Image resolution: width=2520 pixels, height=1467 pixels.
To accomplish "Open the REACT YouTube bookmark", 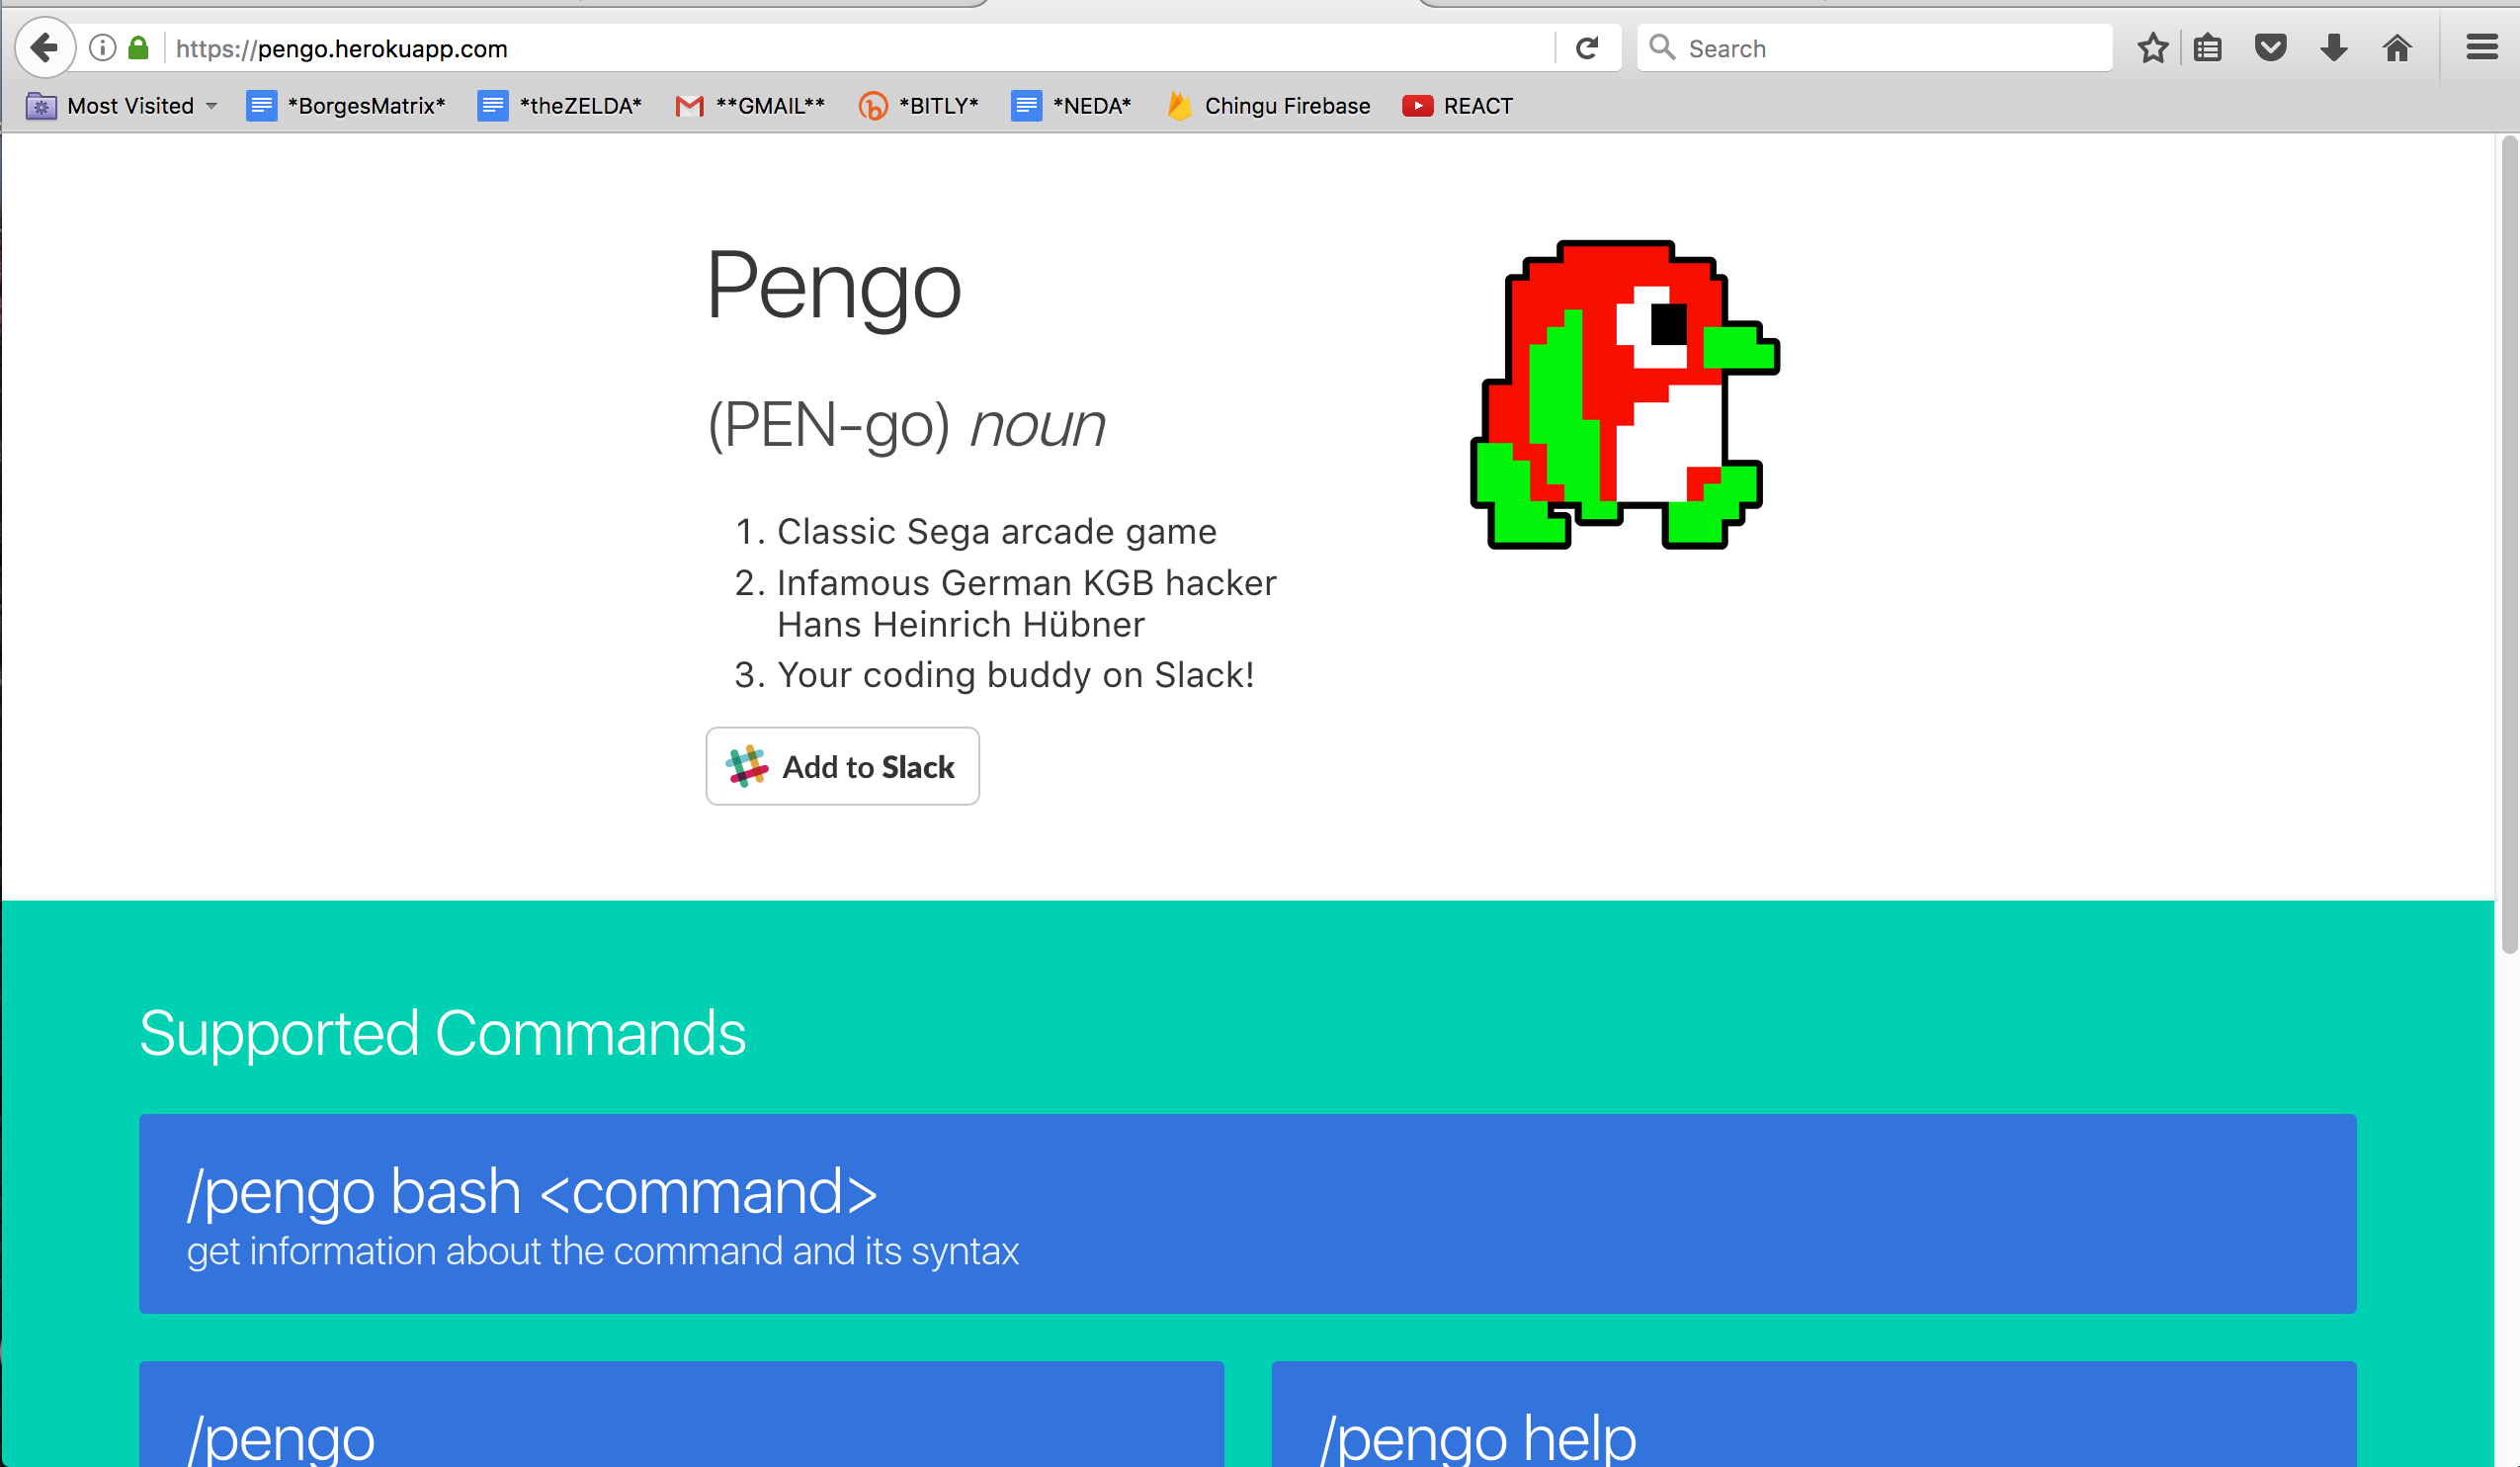I will (x=1457, y=106).
